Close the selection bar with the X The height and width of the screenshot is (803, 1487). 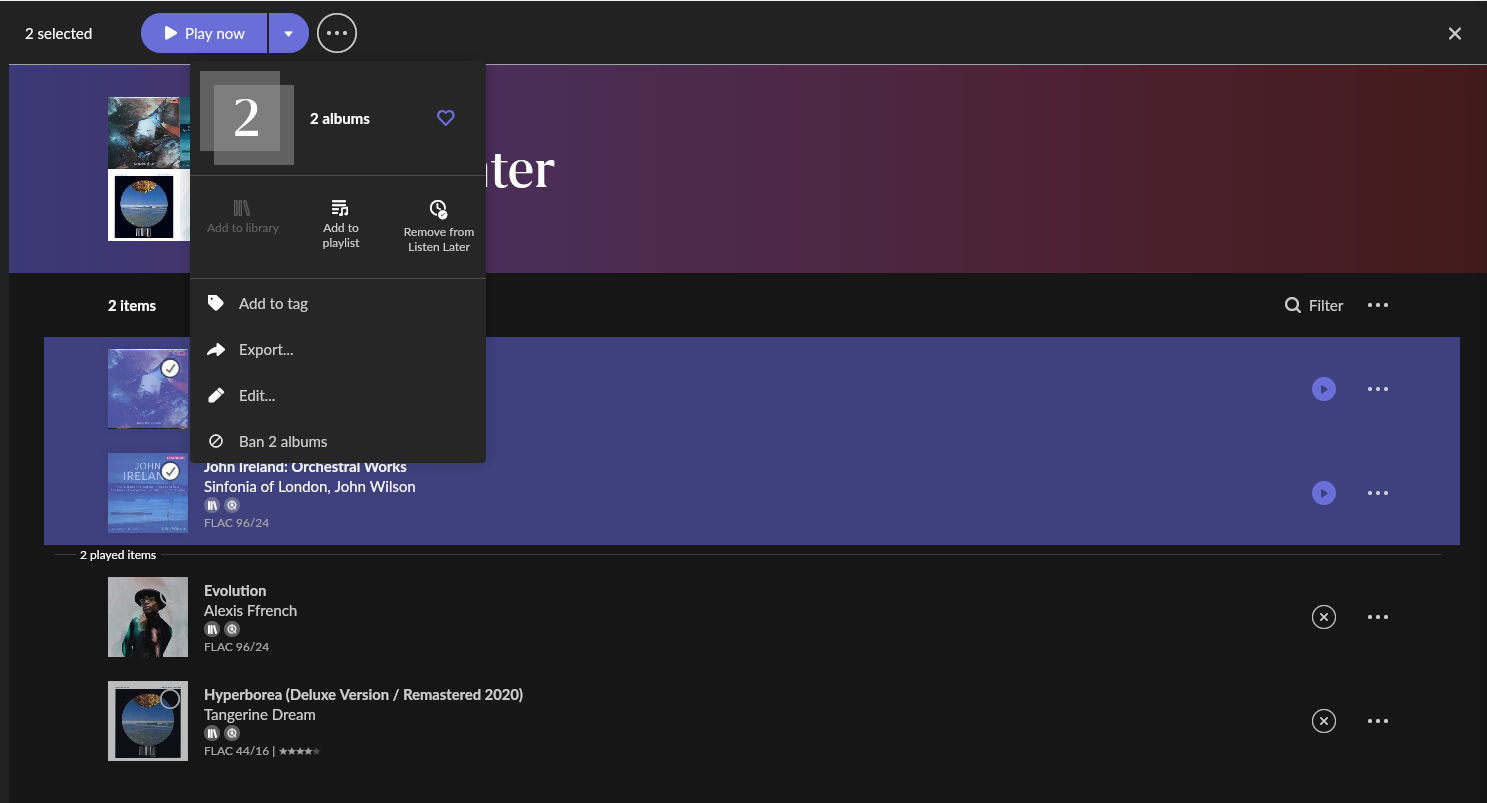point(1454,34)
